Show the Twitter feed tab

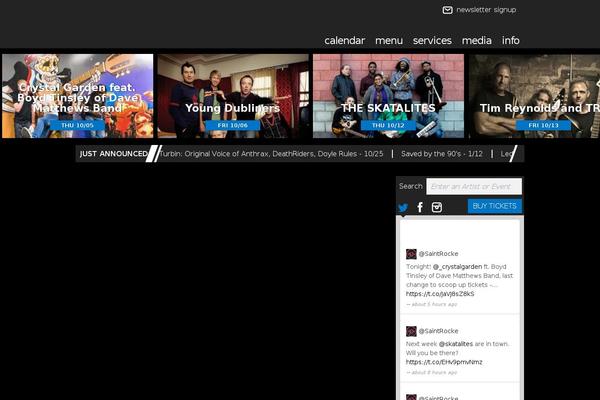pos(403,207)
